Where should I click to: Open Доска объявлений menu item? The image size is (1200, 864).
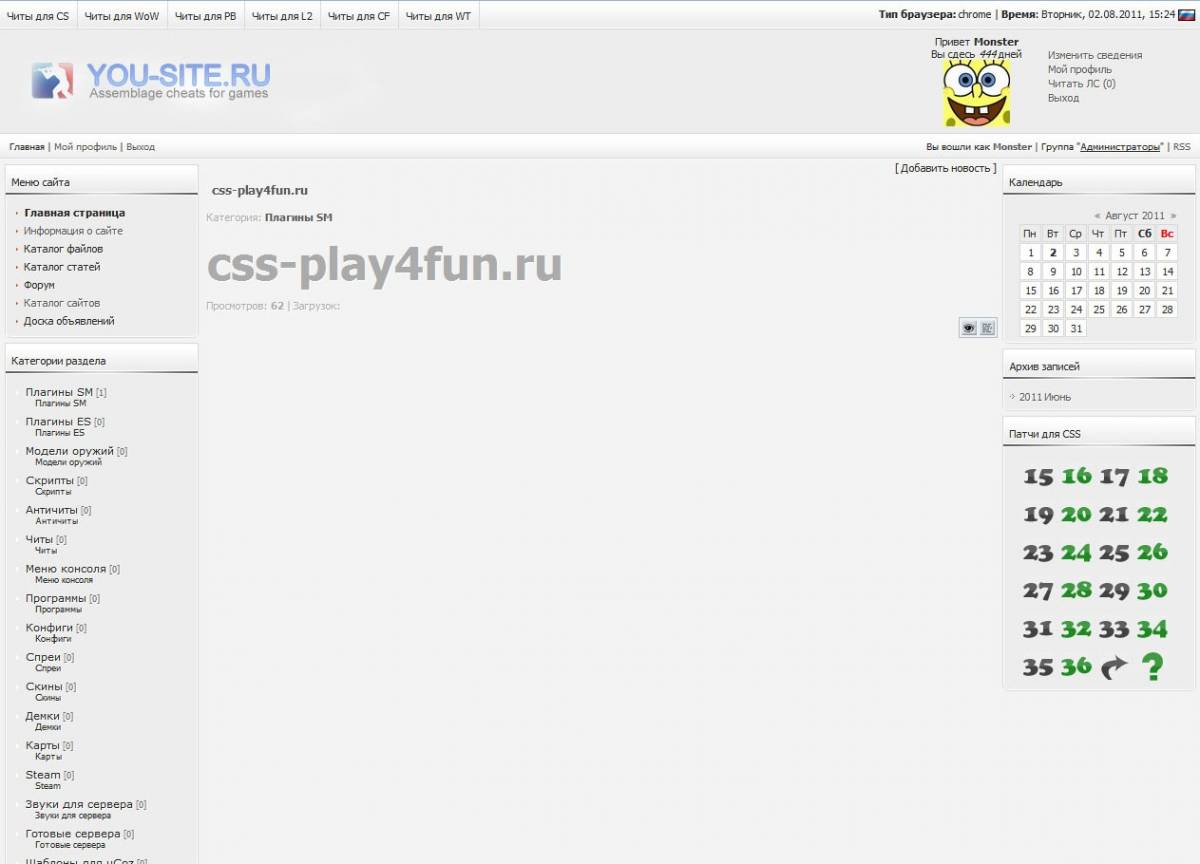coord(69,321)
